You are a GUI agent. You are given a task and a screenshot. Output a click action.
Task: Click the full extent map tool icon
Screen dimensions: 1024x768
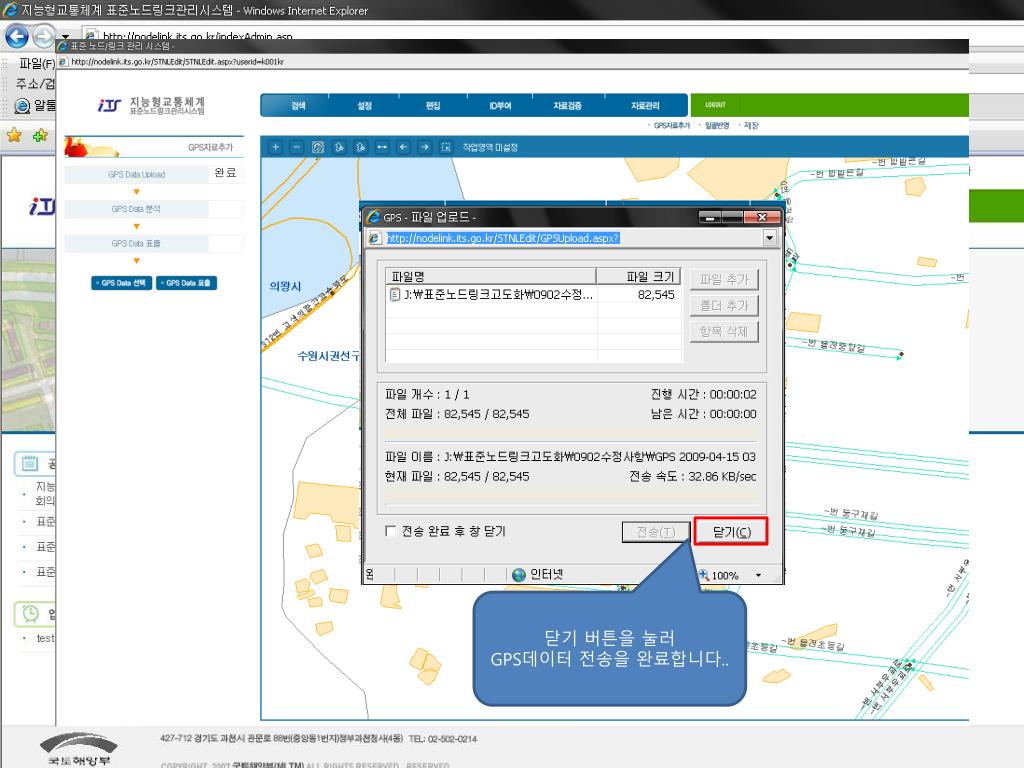pyautogui.click(x=318, y=147)
